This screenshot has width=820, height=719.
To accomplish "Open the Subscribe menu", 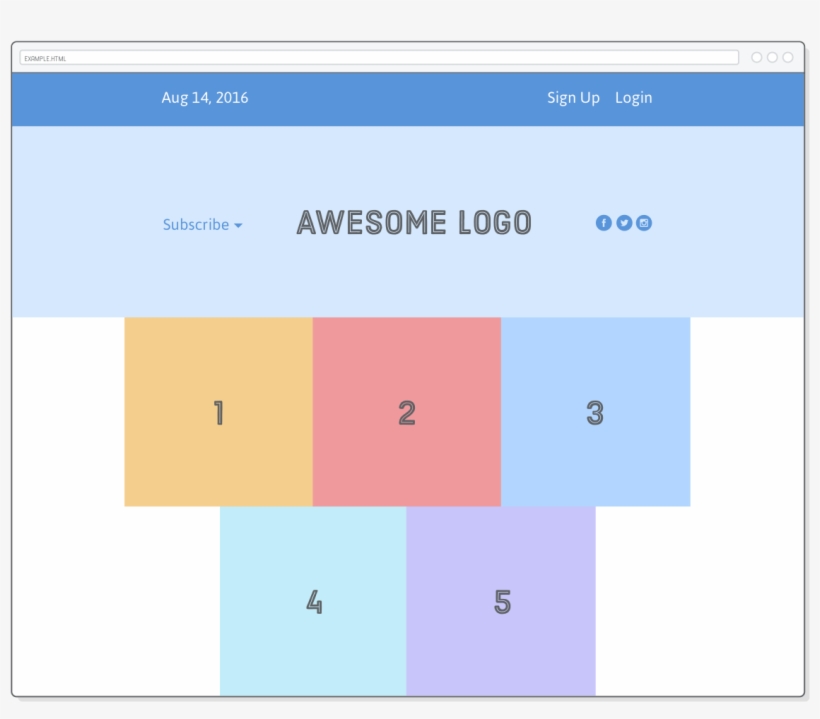I will (196, 225).
